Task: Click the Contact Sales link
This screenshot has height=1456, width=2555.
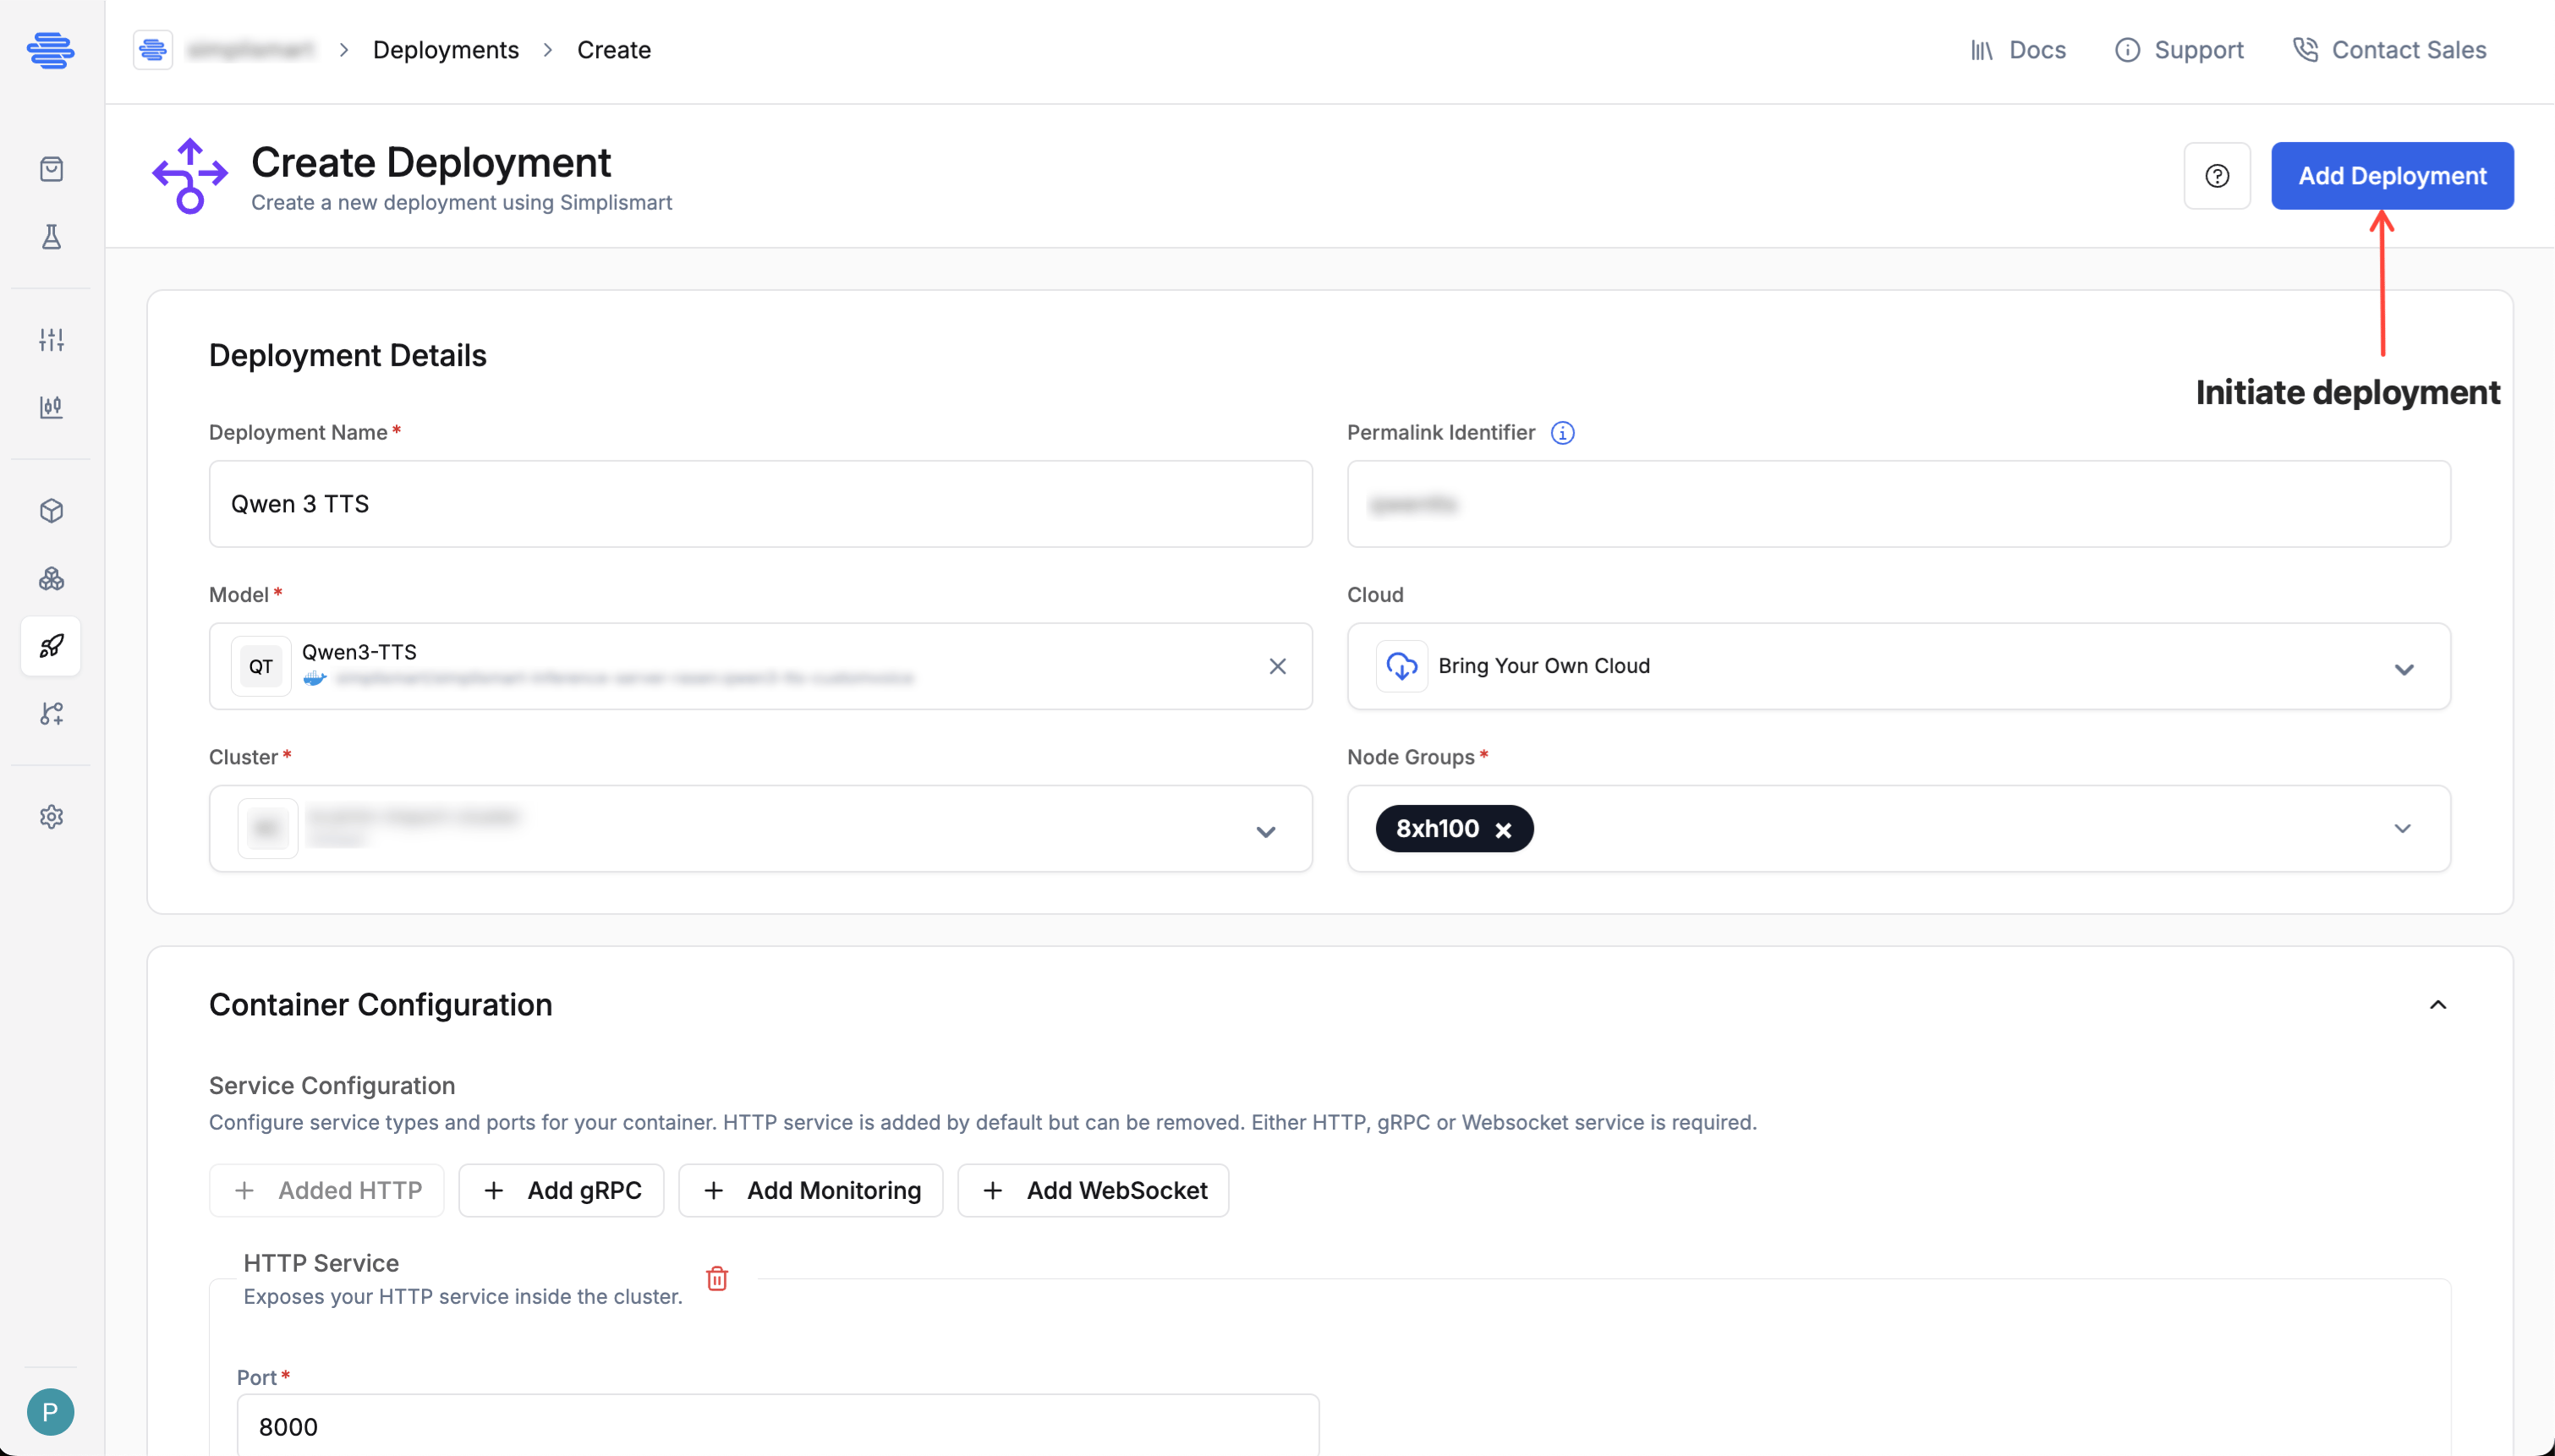Action: tap(2389, 50)
